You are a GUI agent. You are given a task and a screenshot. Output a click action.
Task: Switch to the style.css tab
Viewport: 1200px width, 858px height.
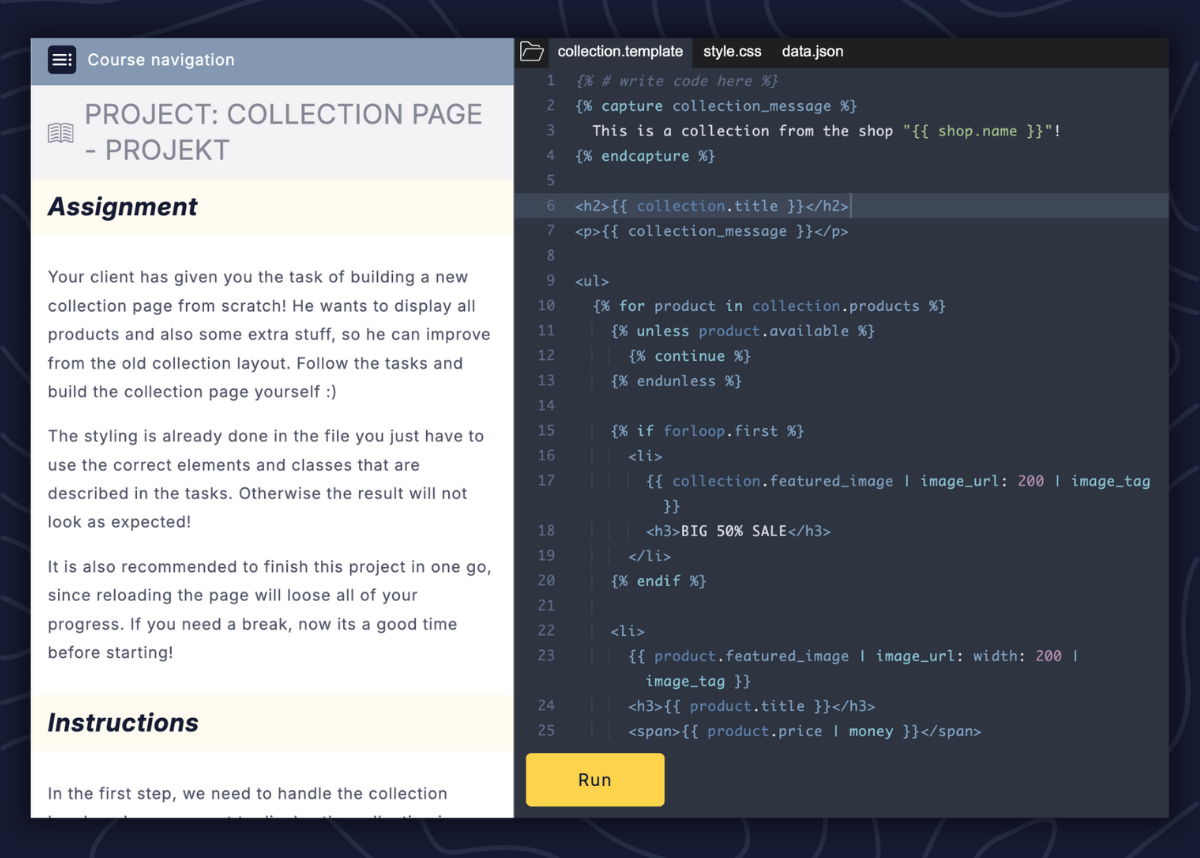click(732, 52)
